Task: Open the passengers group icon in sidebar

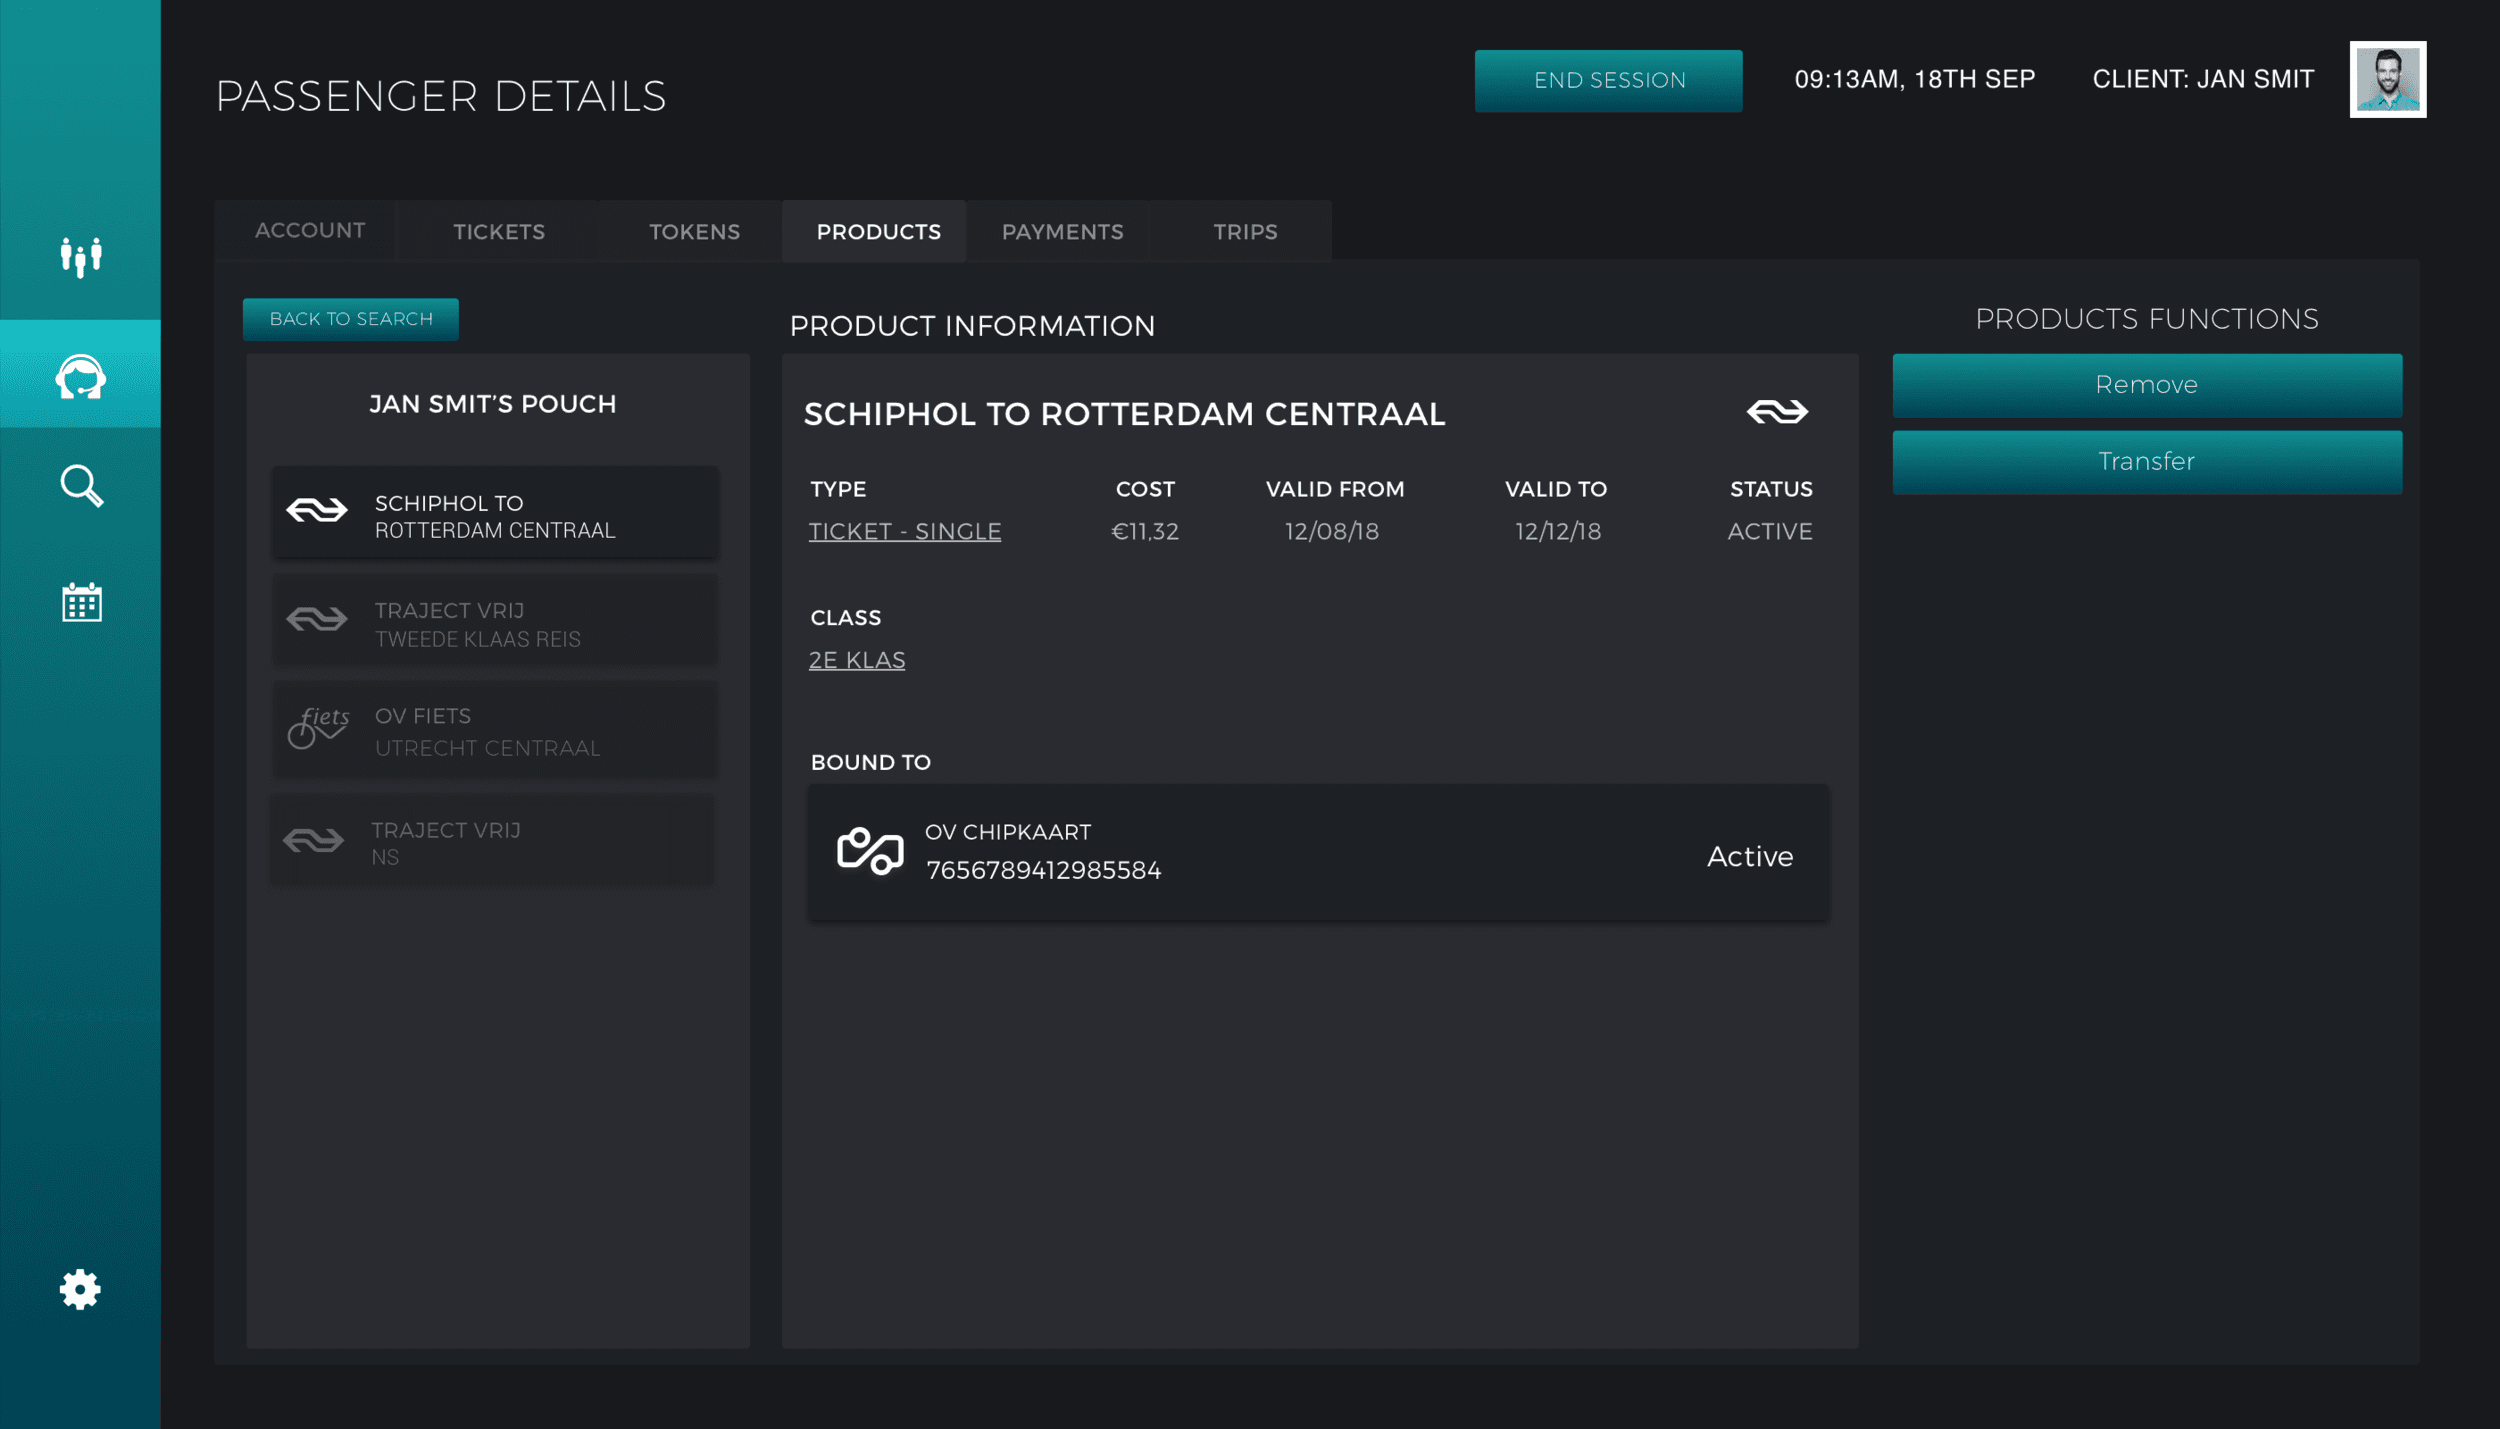Action: tap(81, 256)
